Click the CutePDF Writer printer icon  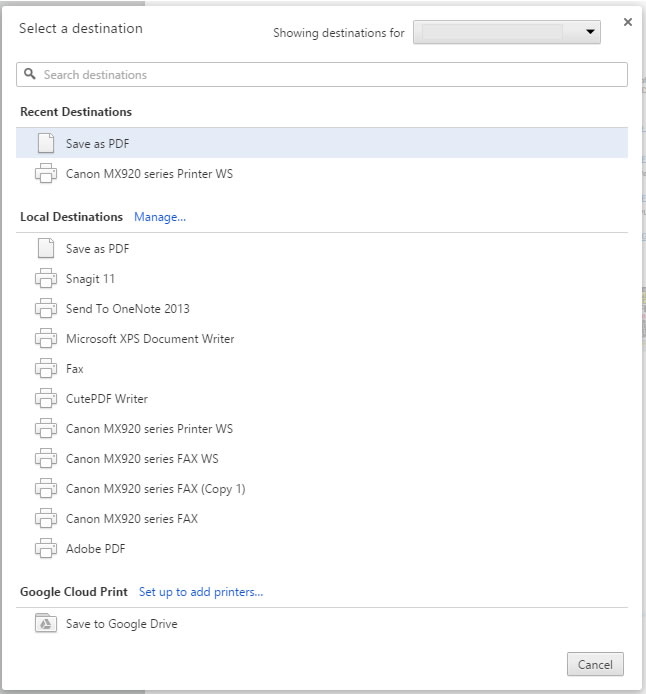point(46,398)
